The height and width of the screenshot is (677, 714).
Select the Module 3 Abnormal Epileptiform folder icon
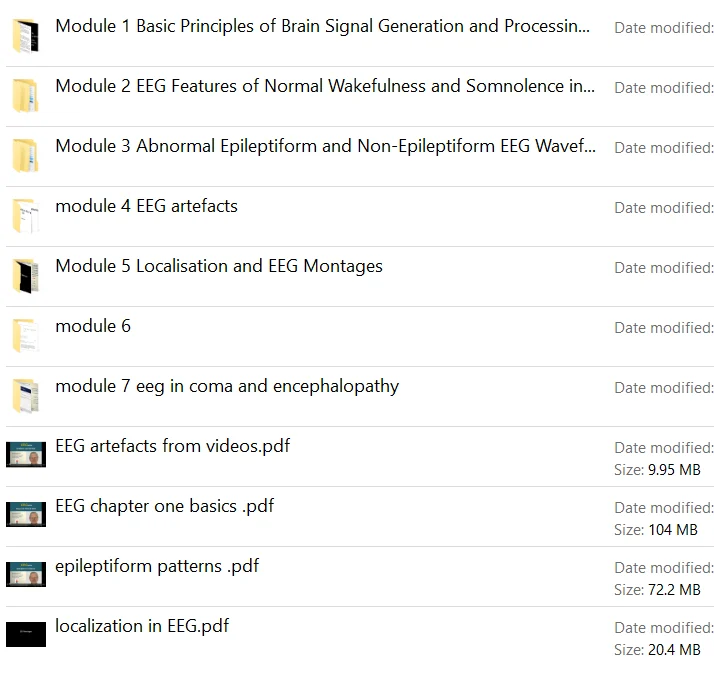[x=26, y=155]
